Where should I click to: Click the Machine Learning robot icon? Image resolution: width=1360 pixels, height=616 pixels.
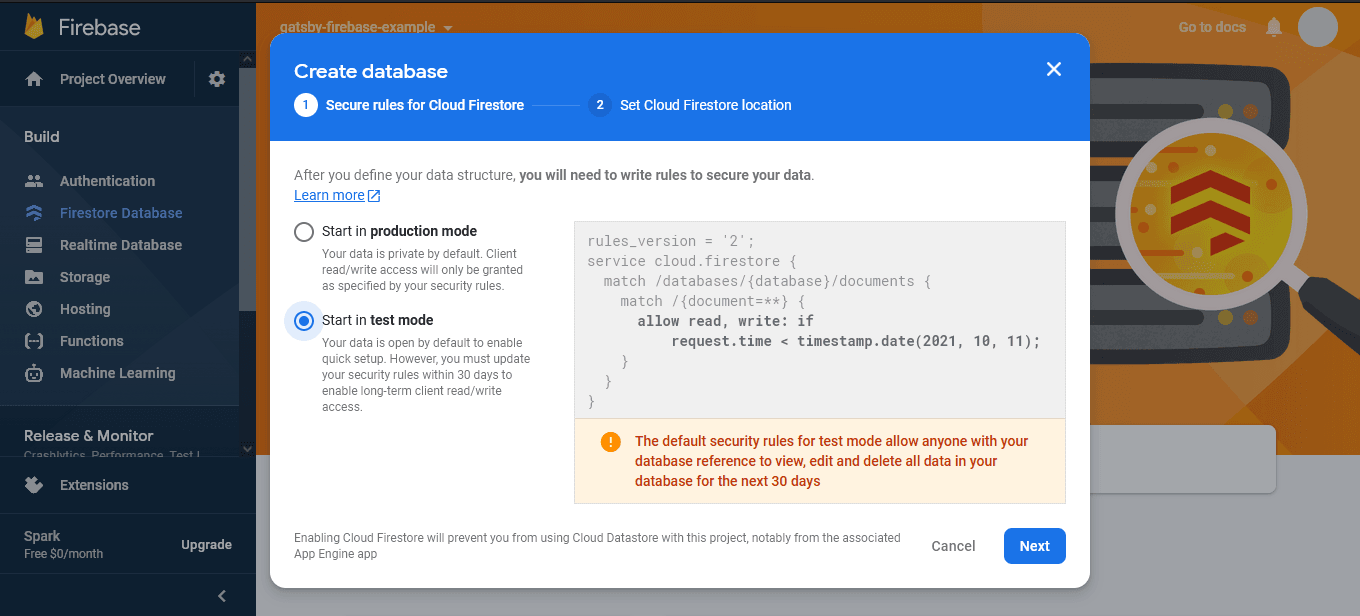(x=34, y=373)
